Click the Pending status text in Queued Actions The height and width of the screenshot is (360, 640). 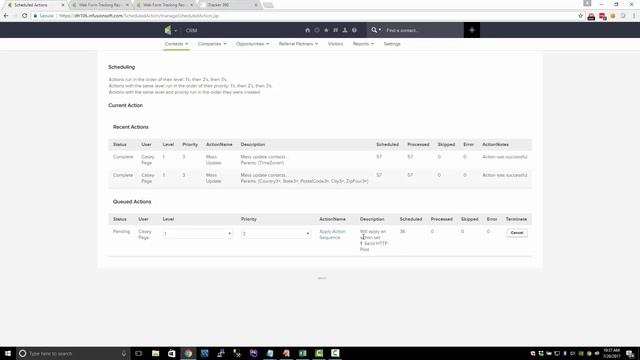pyautogui.click(x=121, y=231)
